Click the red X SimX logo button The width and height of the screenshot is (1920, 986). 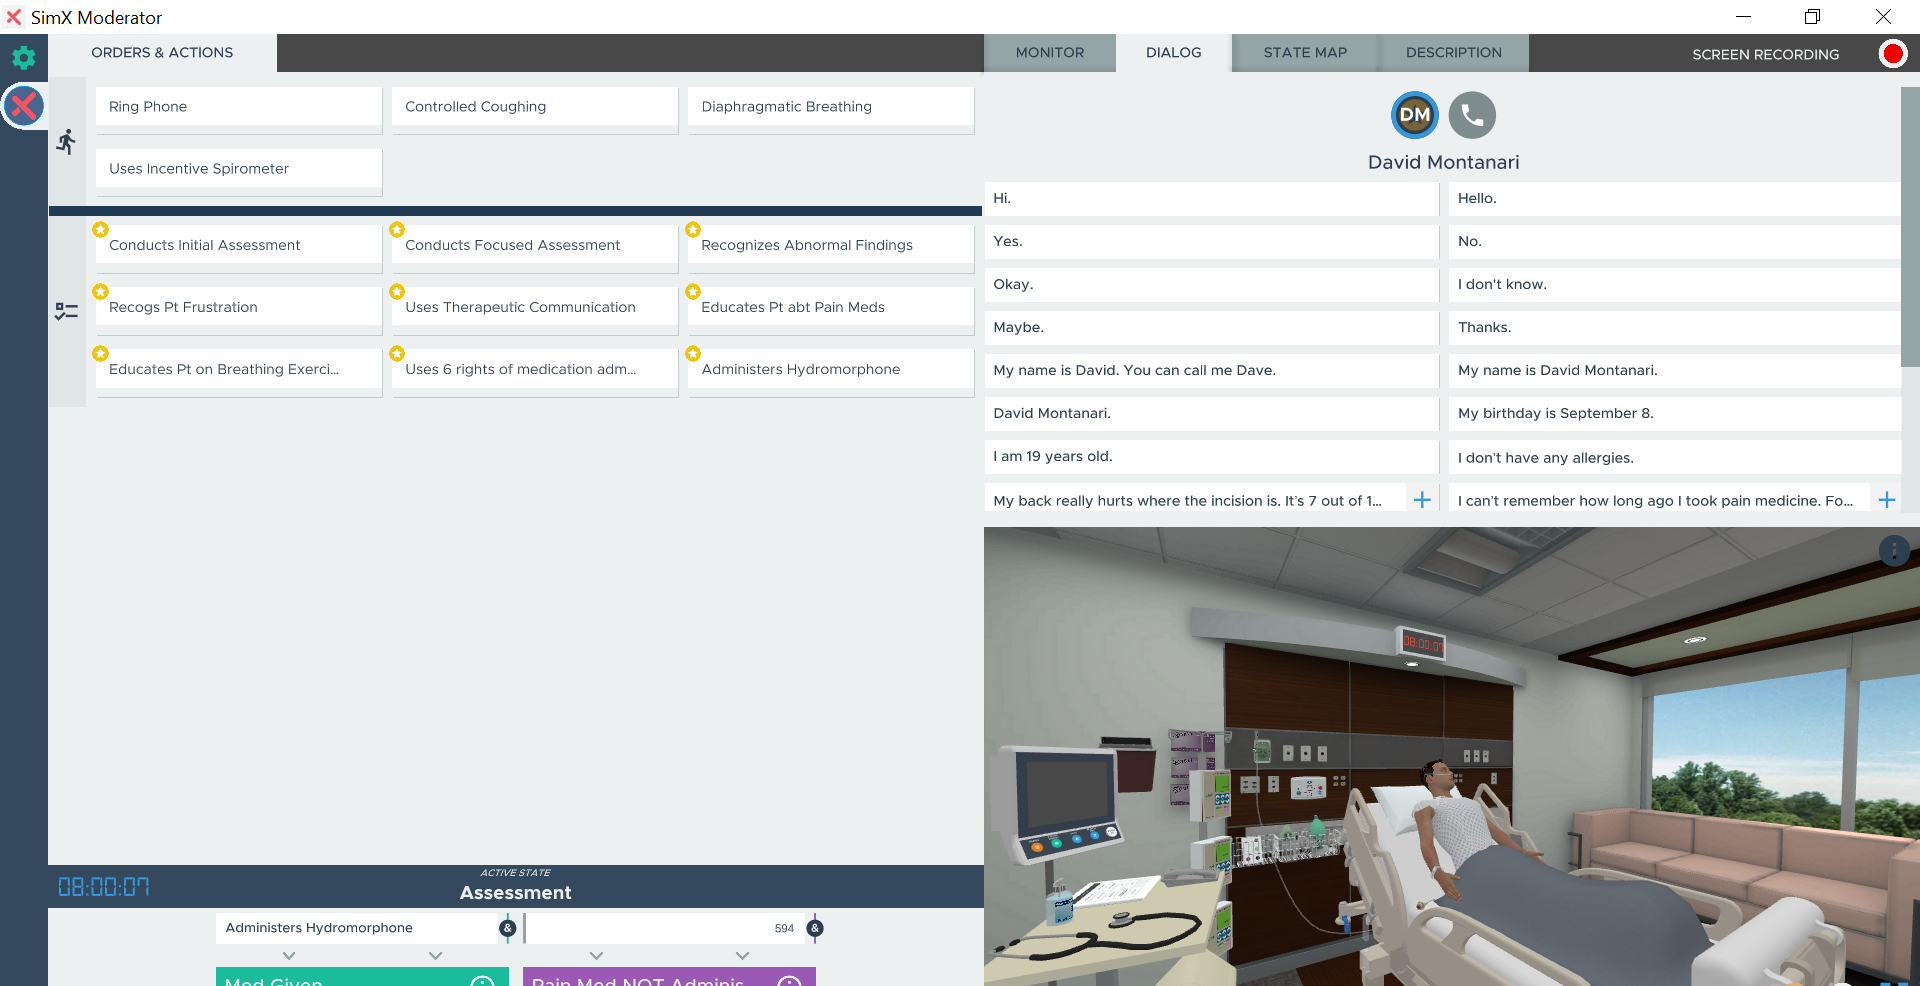tap(23, 106)
